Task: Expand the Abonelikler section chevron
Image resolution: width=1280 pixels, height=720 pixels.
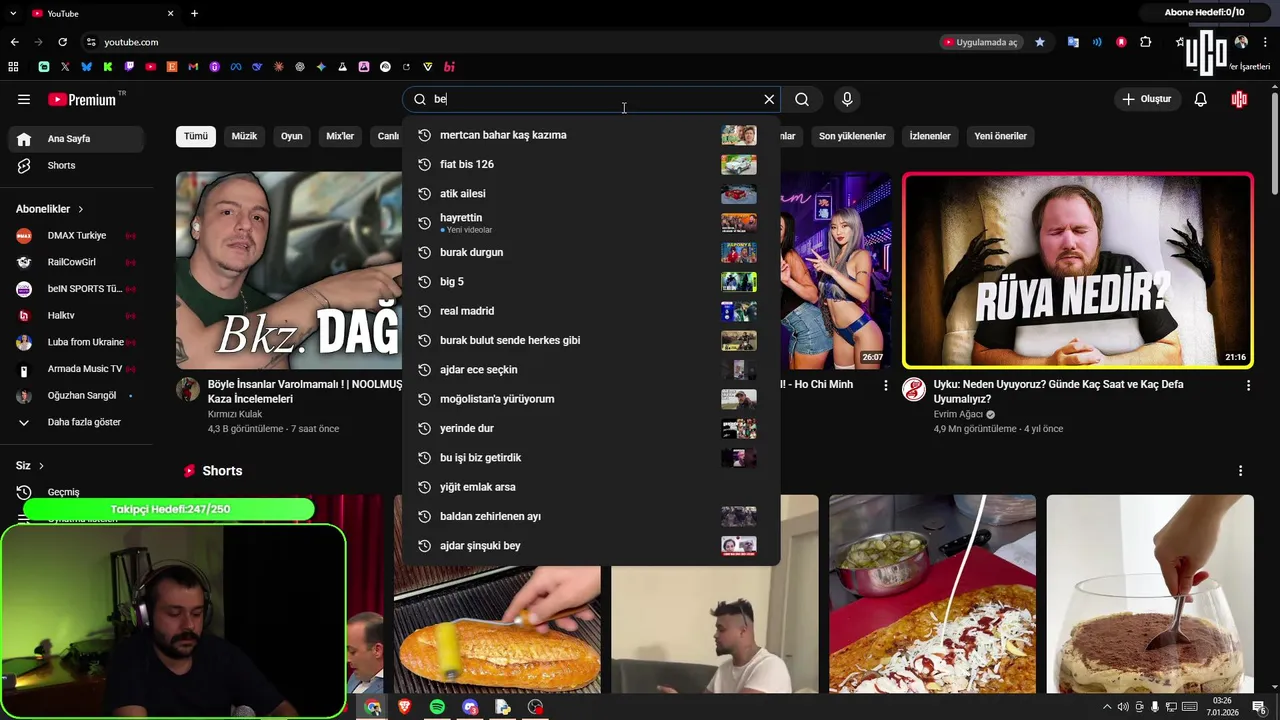Action: 81,209
